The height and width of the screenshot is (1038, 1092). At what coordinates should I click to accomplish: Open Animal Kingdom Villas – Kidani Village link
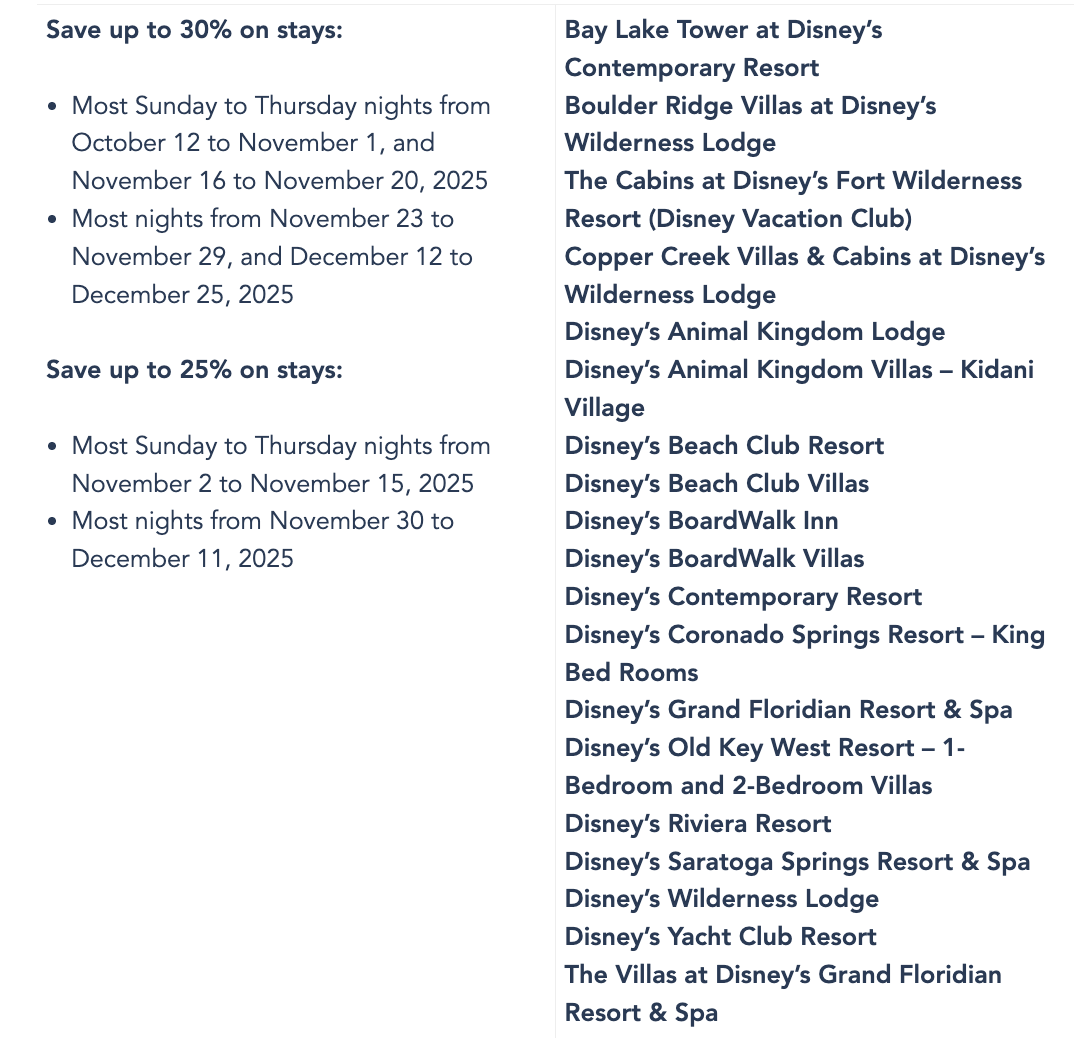tap(799, 370)
